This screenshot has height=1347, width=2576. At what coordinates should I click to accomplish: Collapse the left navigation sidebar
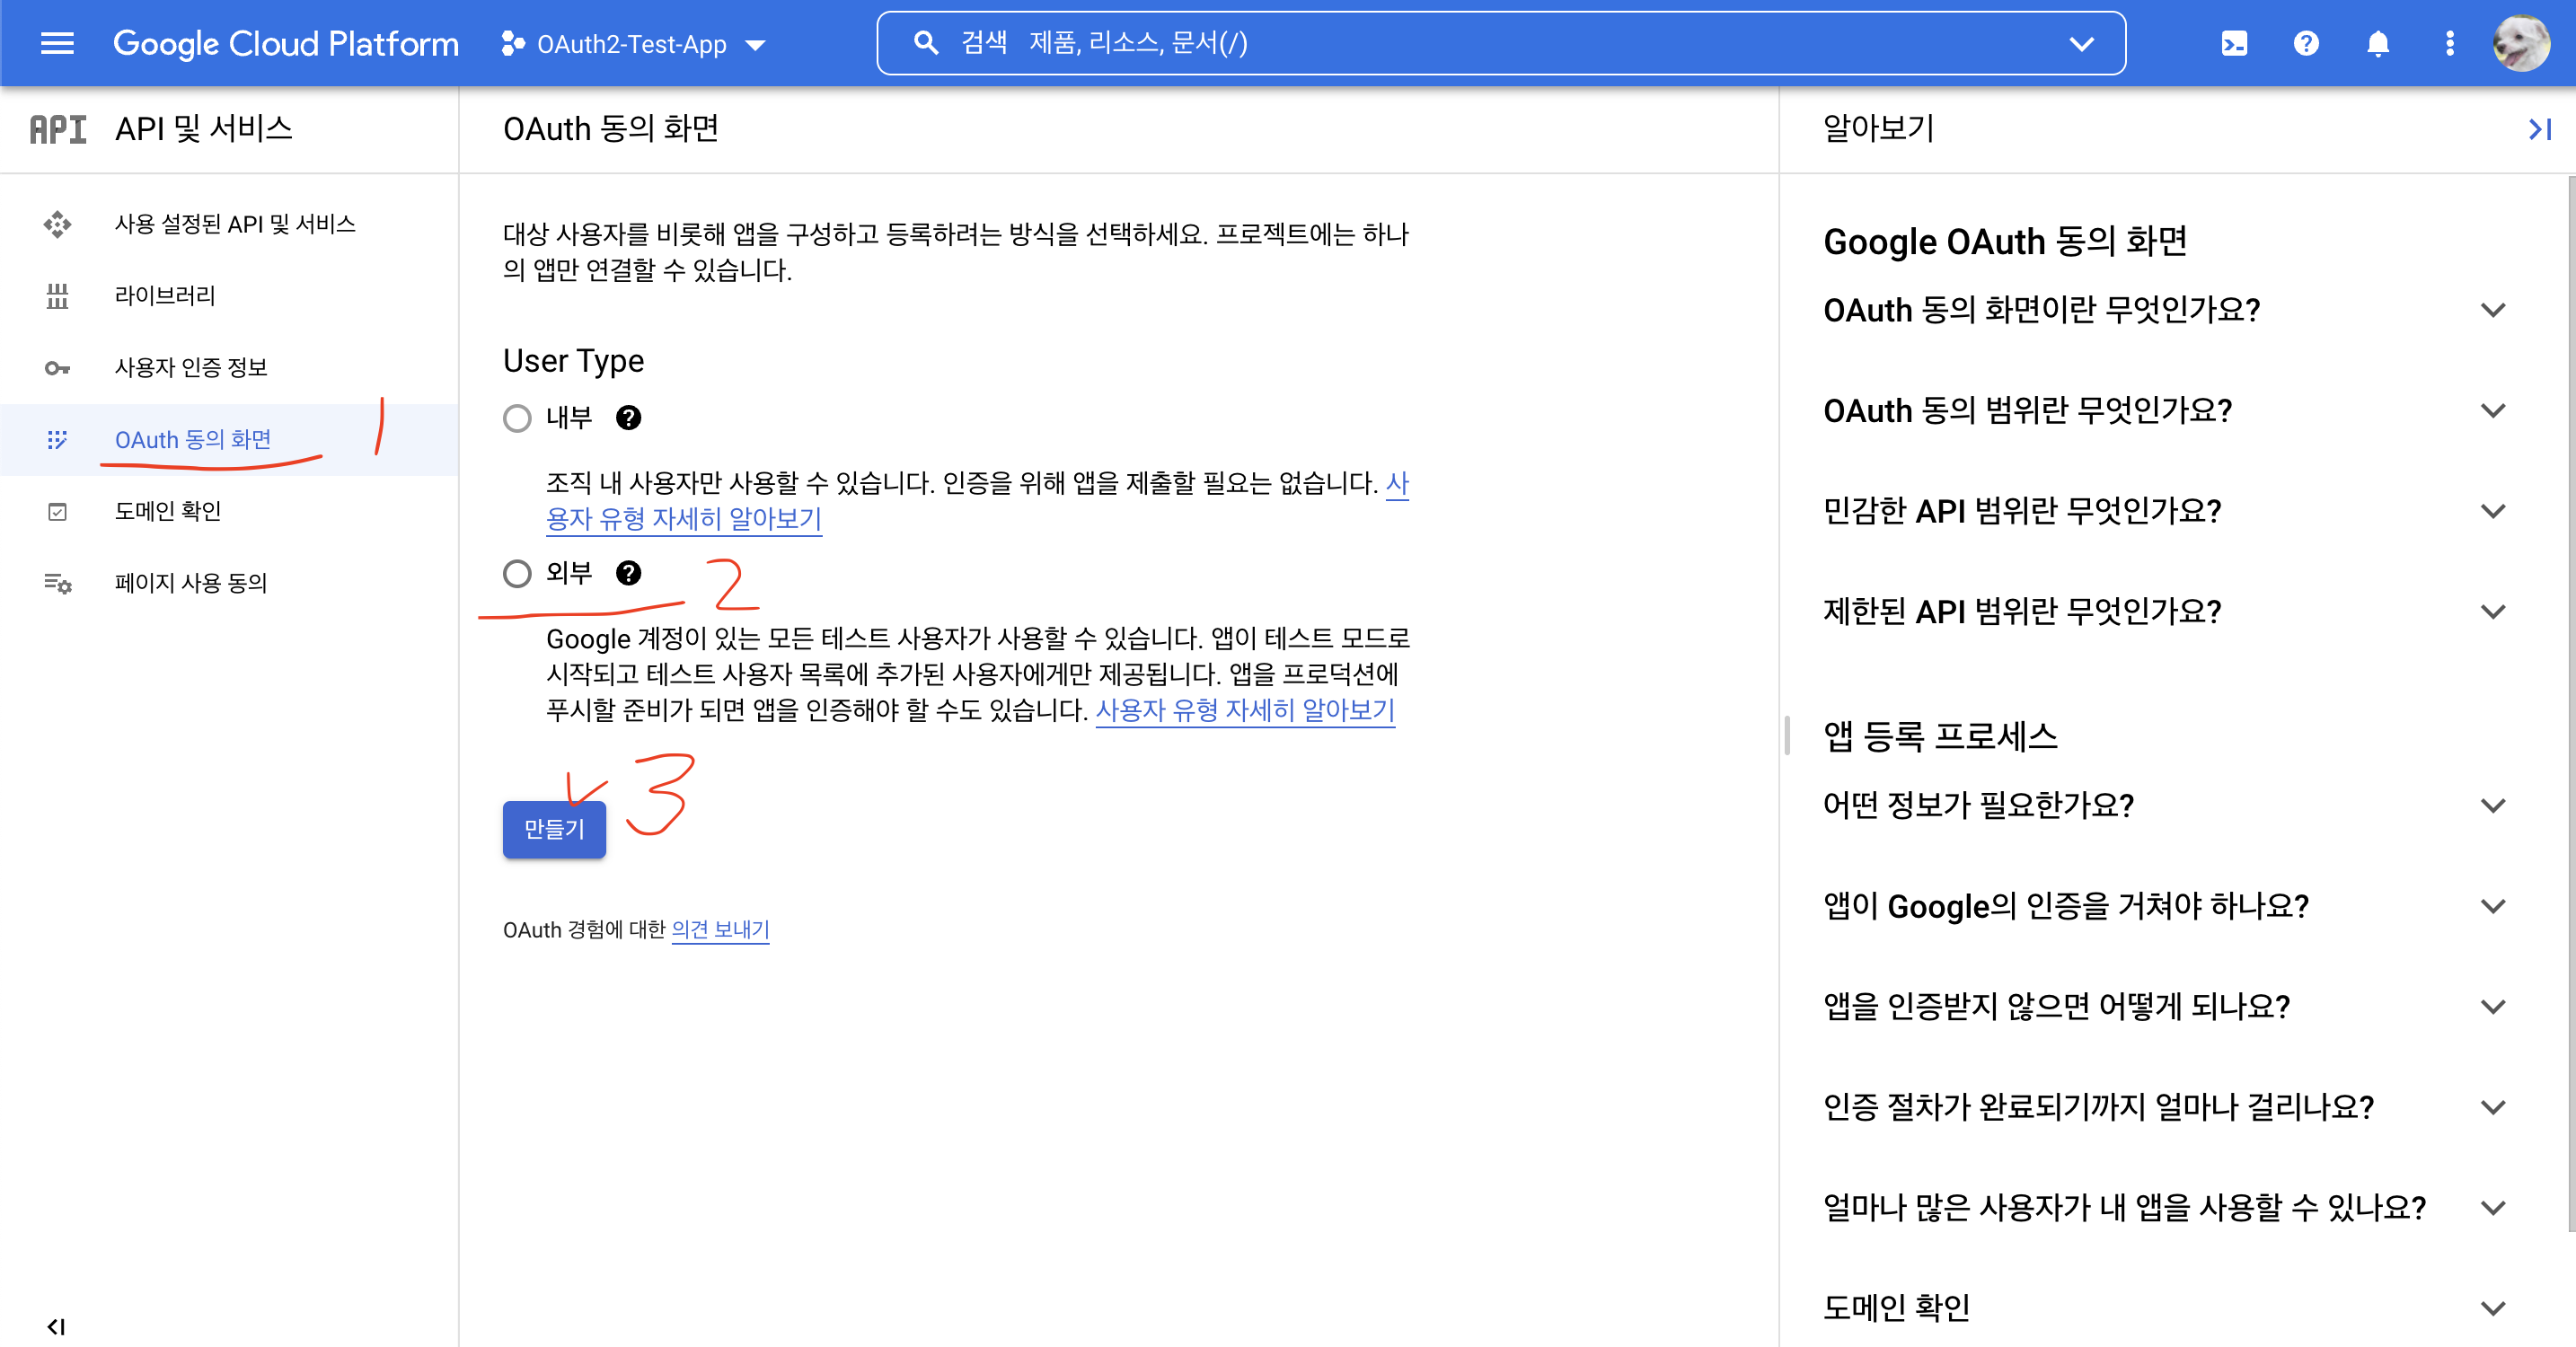point(56,1326)
